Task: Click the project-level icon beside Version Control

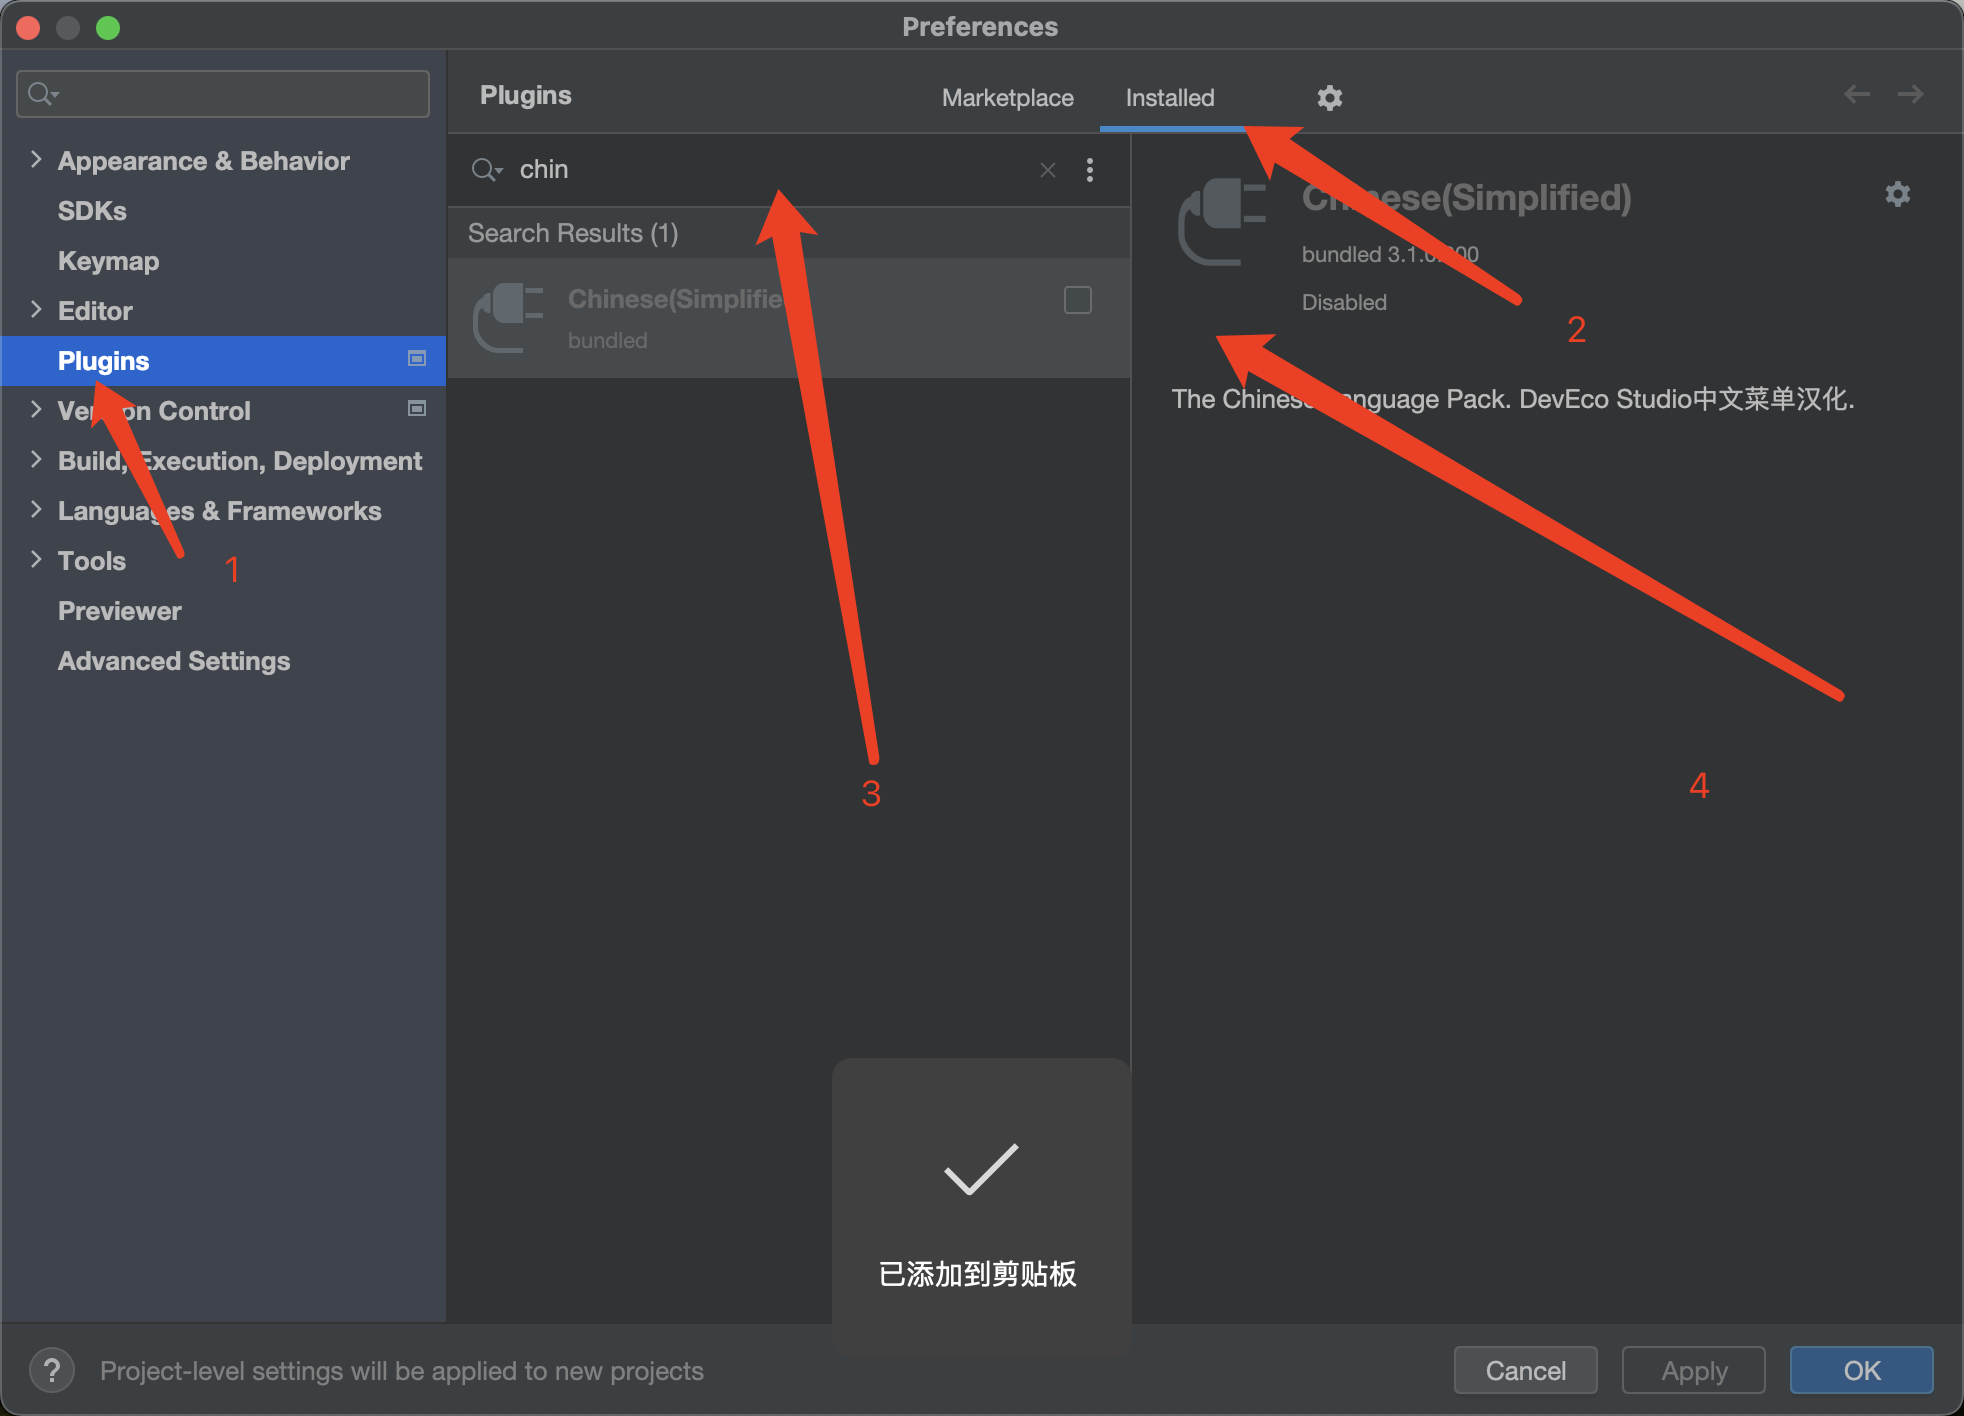Action: [417, 409]
